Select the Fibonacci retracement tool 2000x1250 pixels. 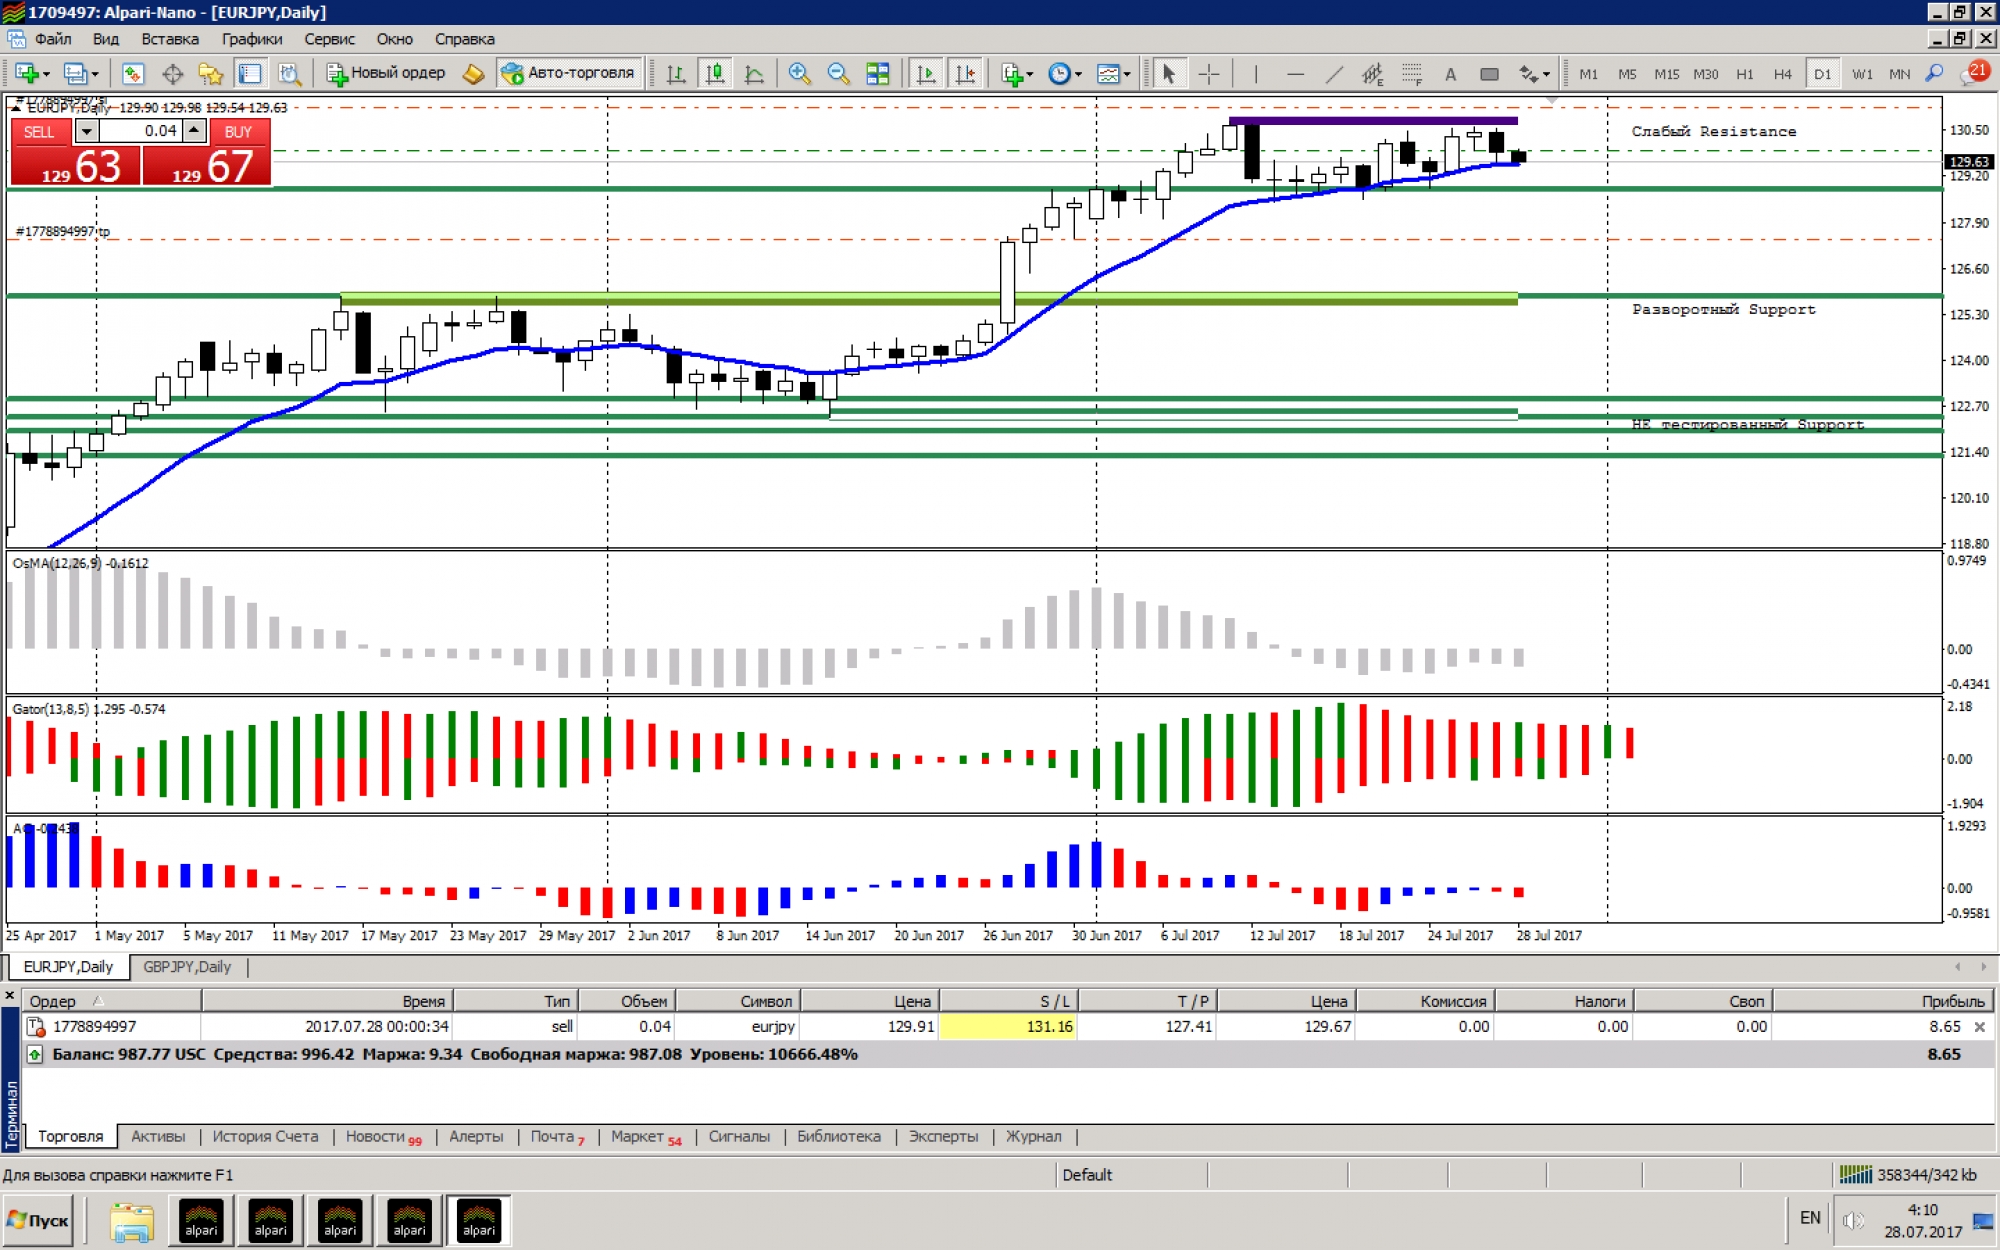1411,74
